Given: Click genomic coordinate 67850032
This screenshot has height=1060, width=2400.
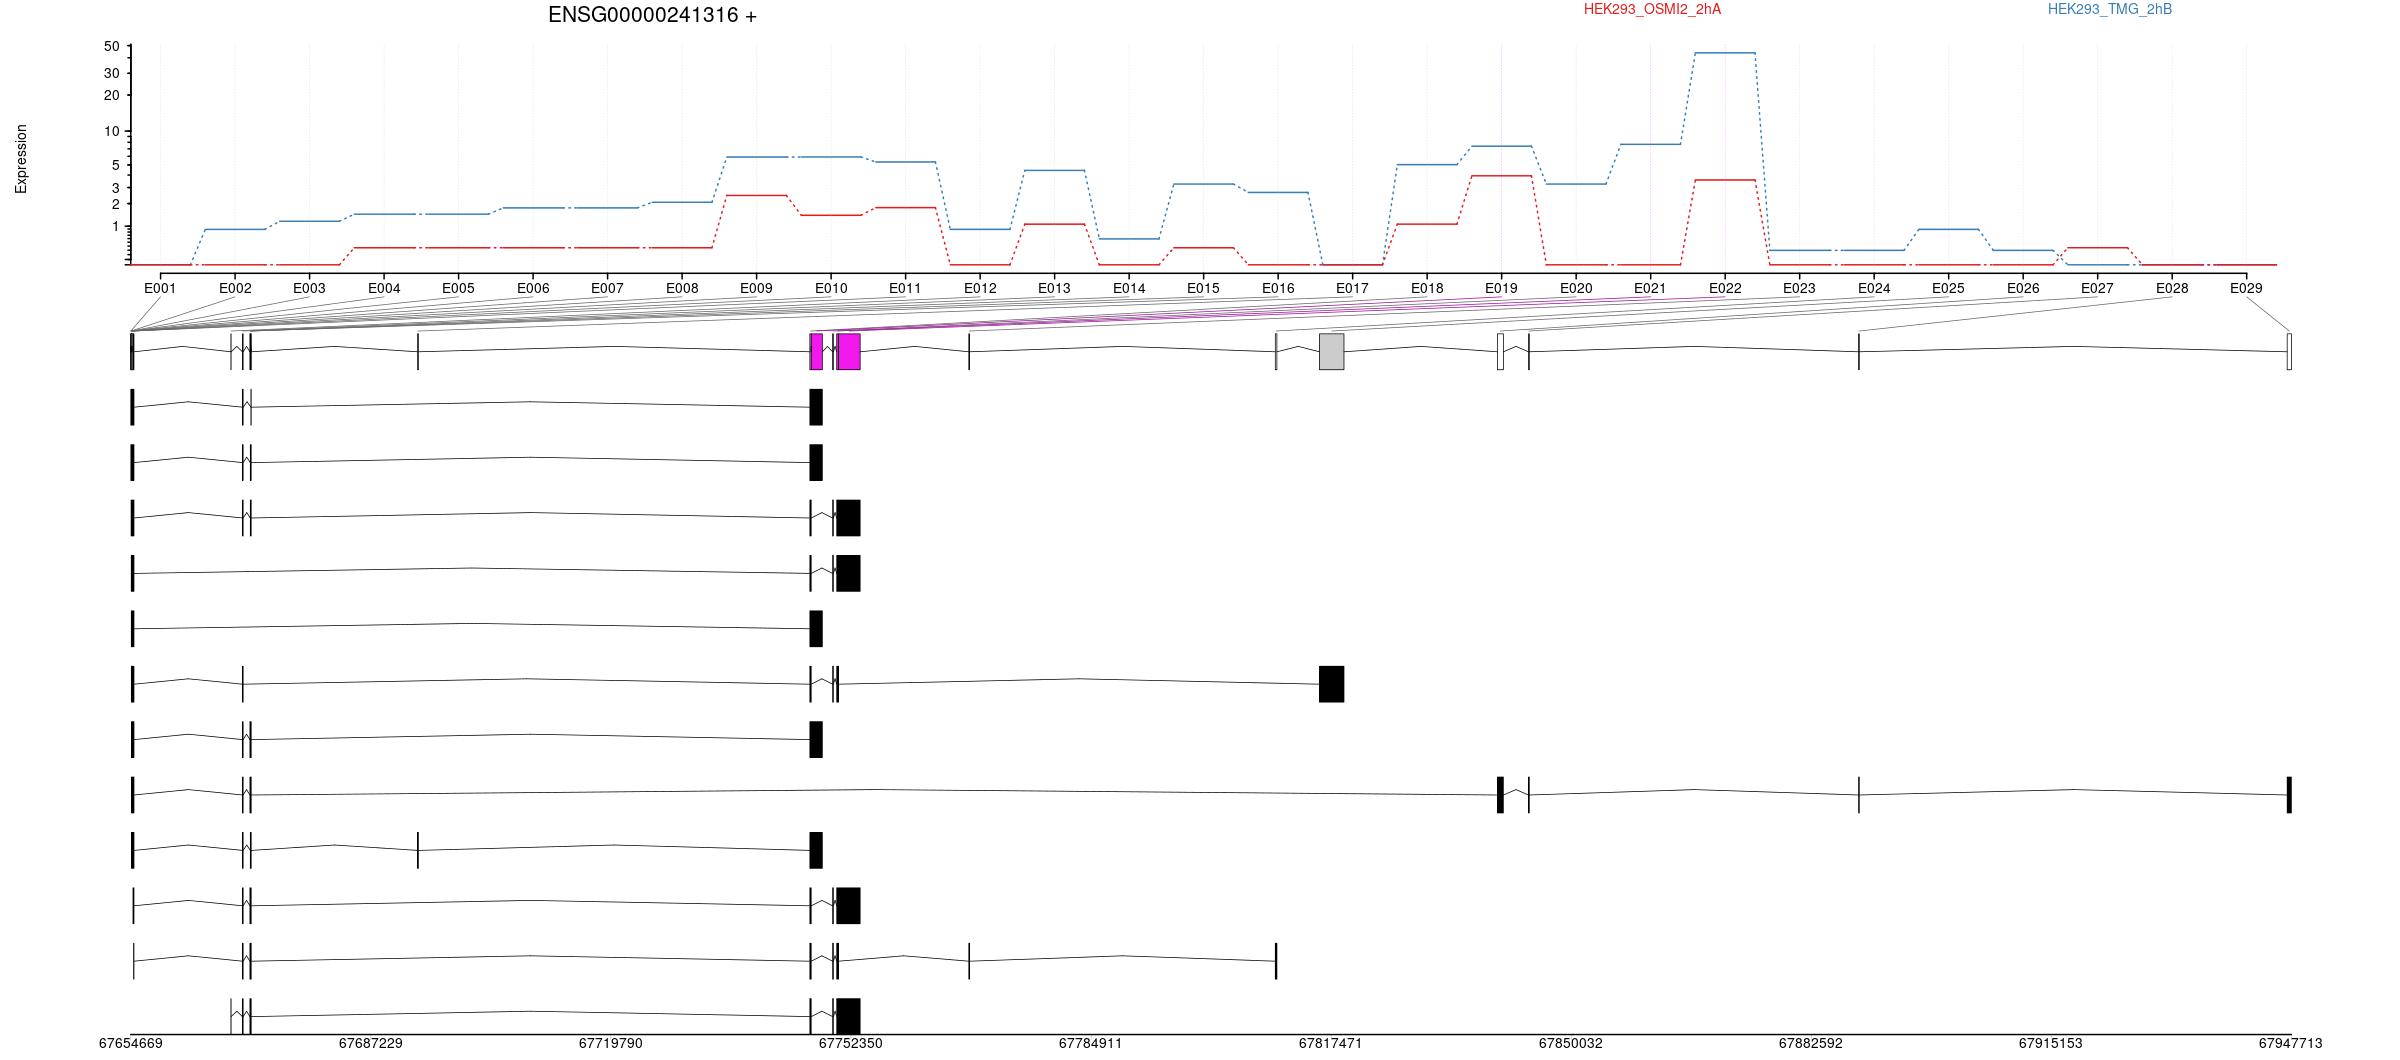Looking at the screenshot, I should (1571, 1043).
